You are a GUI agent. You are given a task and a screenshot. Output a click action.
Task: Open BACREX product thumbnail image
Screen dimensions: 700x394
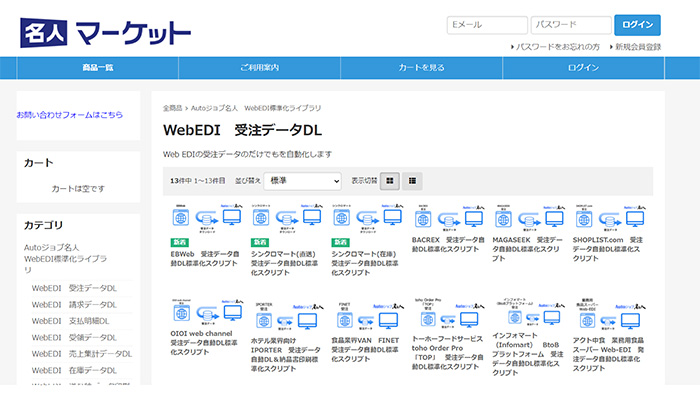pos(448,218)
